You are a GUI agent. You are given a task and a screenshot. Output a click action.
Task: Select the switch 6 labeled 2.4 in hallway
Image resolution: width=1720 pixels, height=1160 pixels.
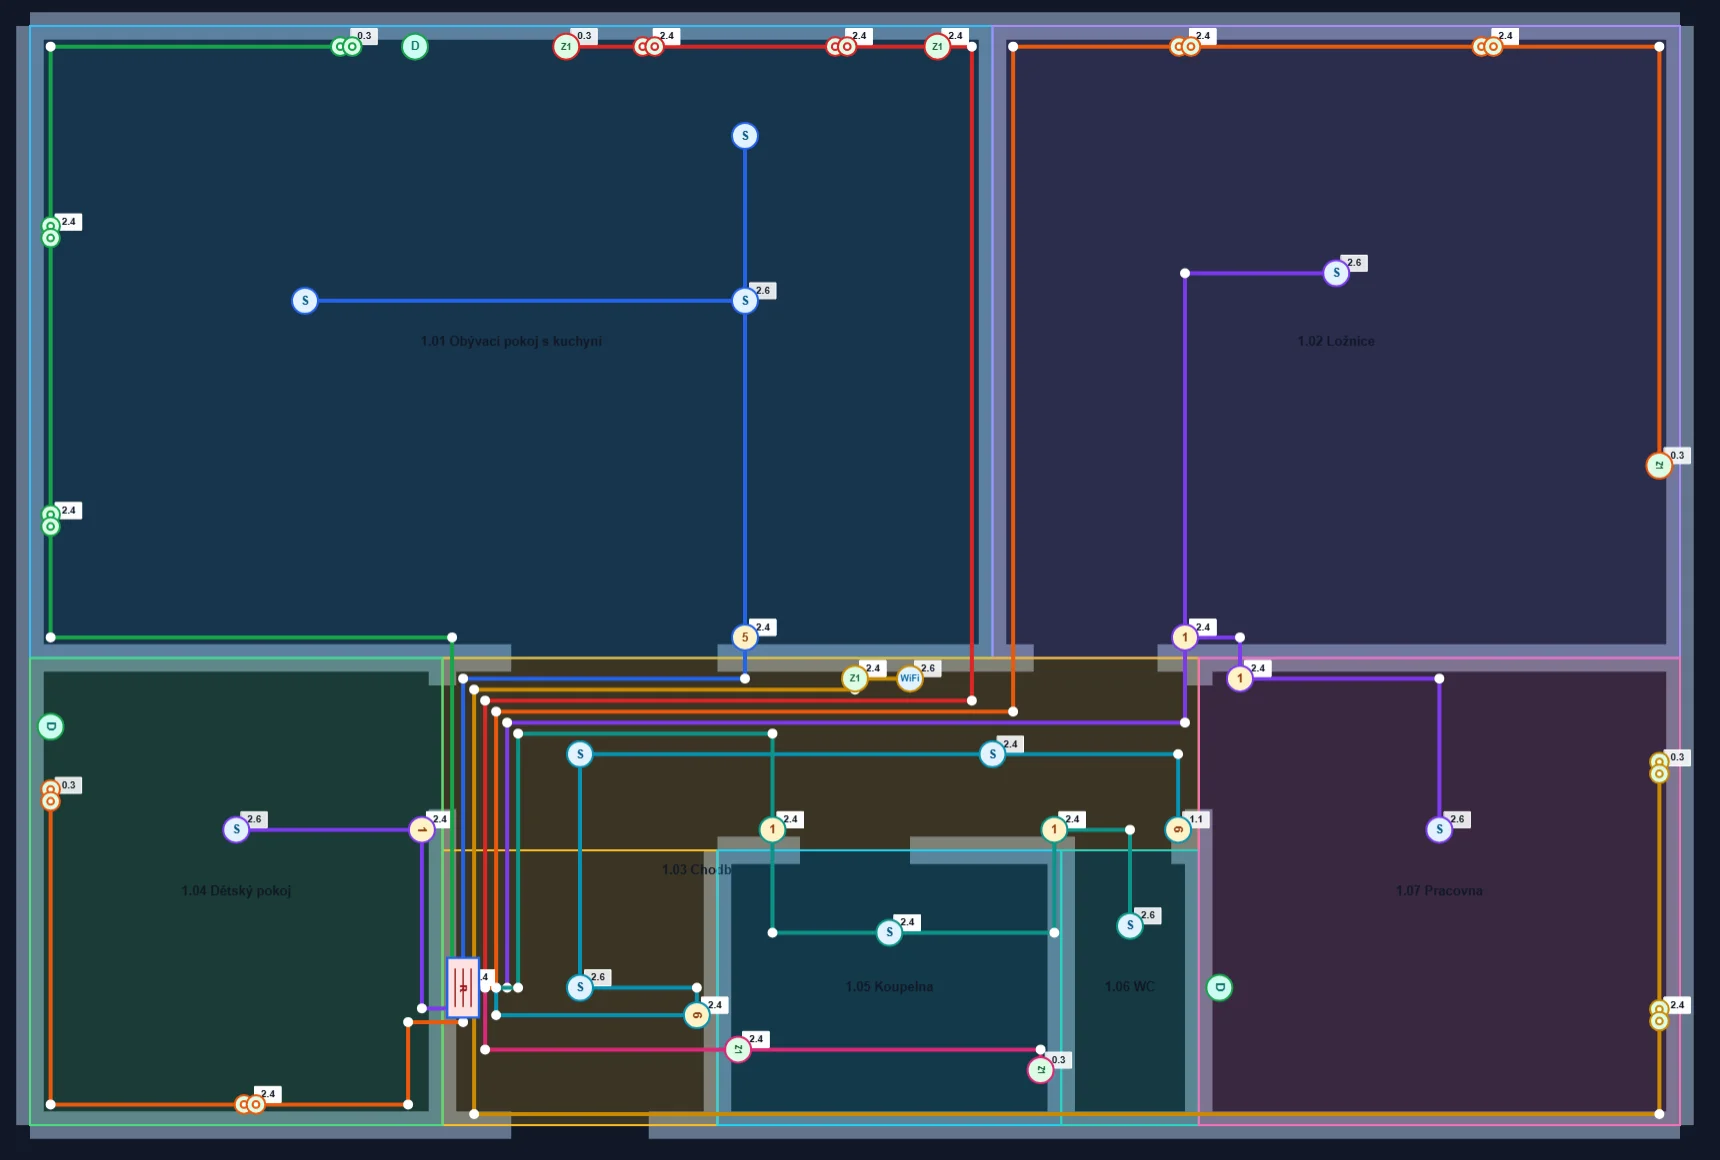[697, 1015]
